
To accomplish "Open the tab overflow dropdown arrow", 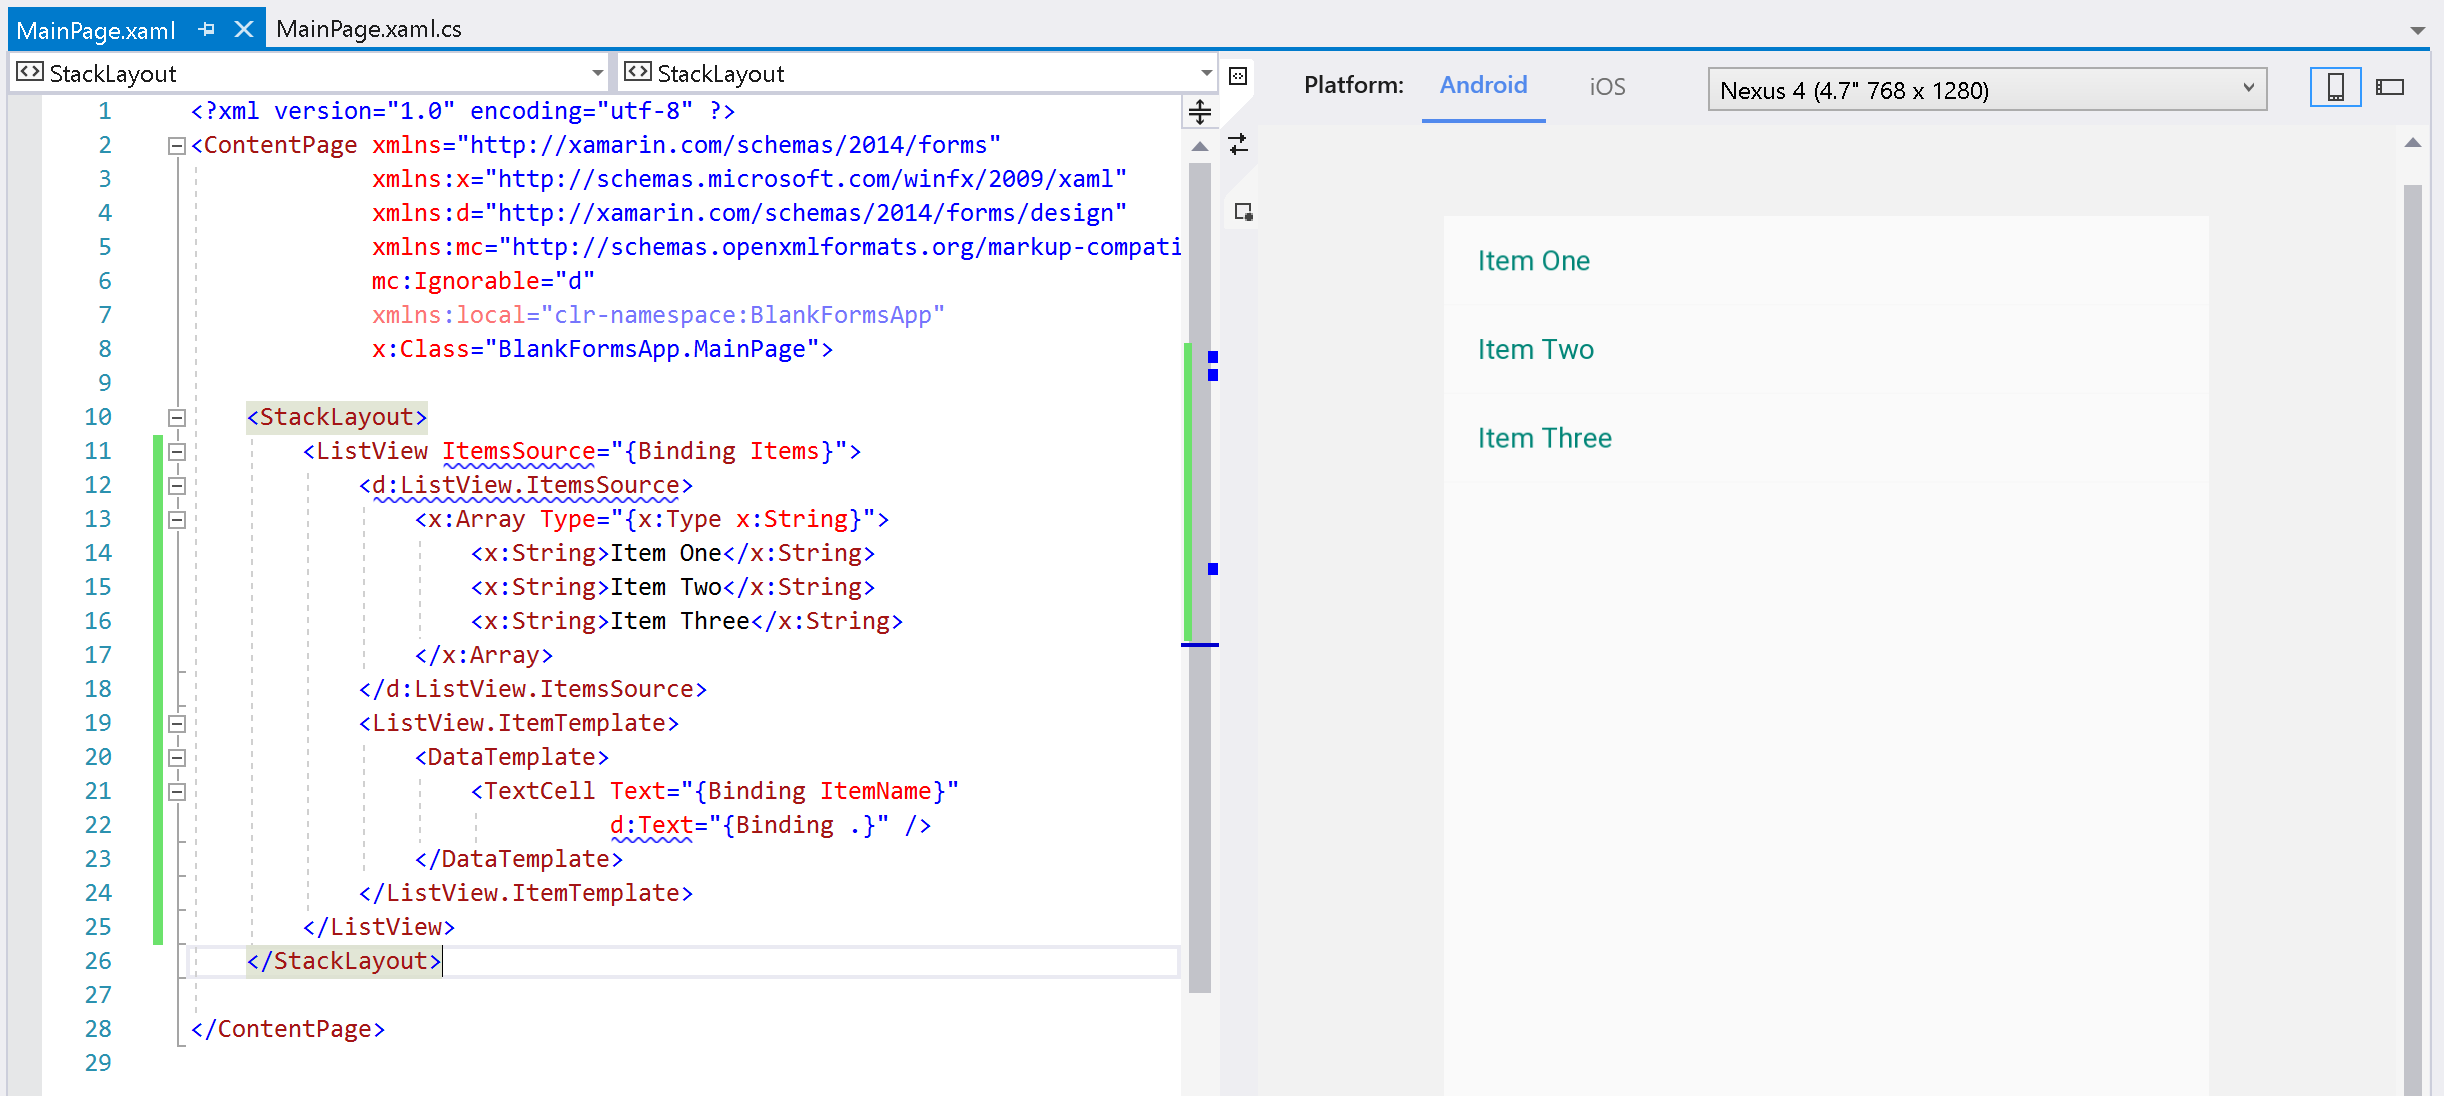I will click(2417, 31).
